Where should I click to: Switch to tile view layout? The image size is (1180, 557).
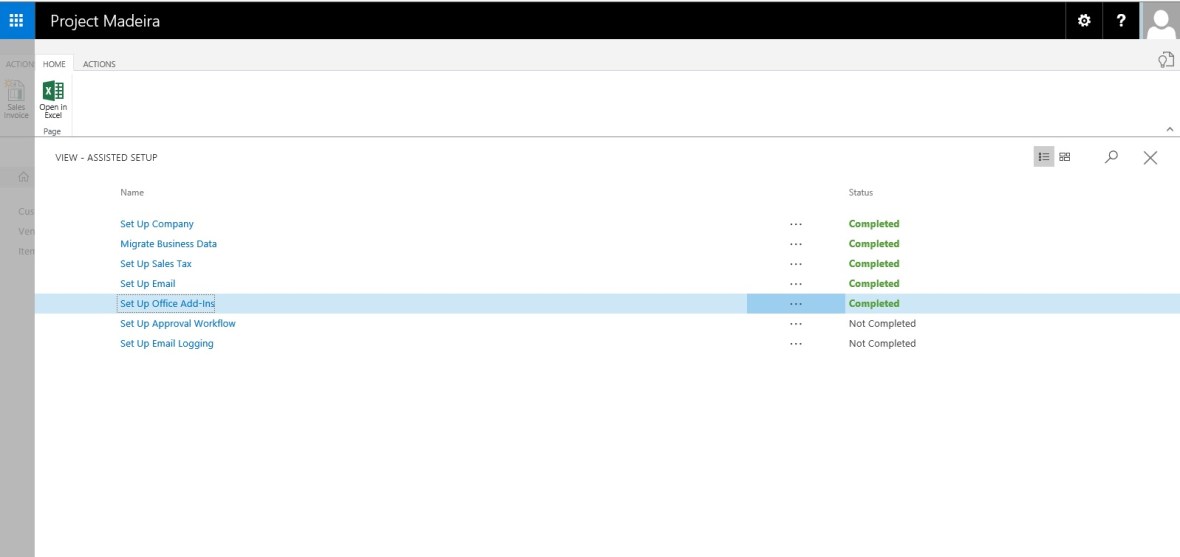point(1065,157)
